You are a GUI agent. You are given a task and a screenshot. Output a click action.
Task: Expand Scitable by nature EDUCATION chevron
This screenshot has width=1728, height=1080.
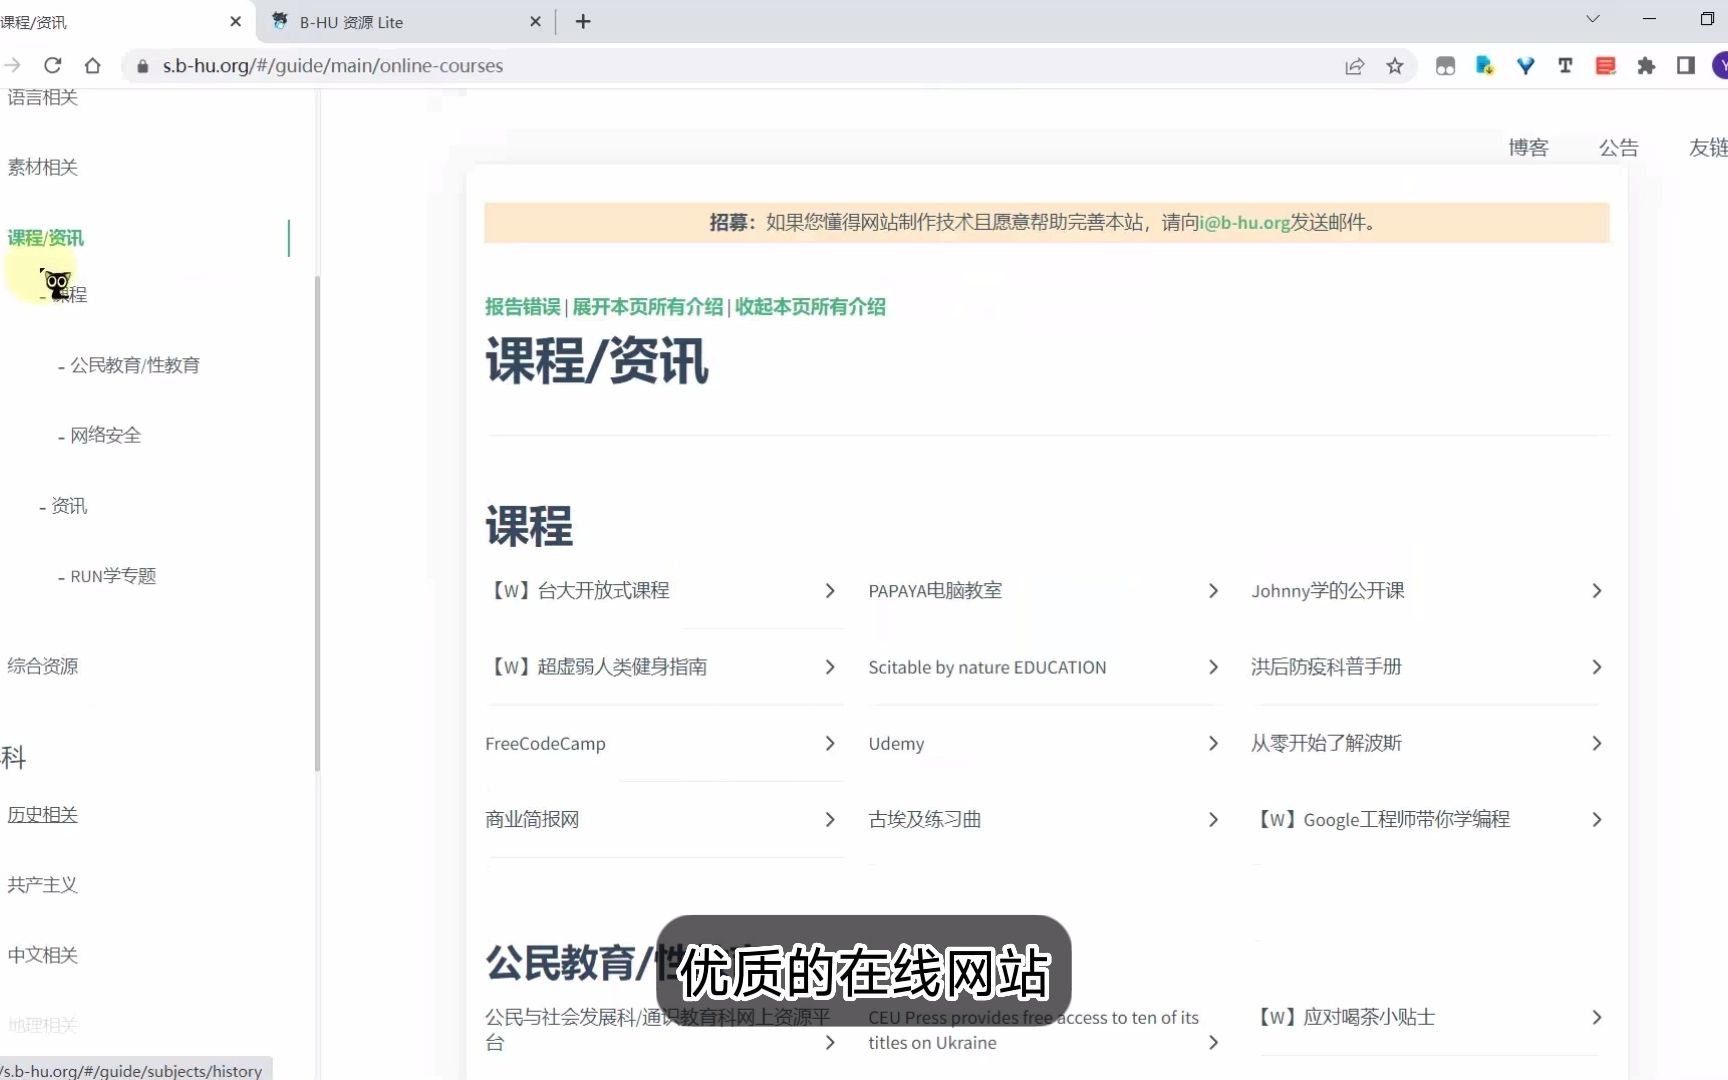(1213, 667)
